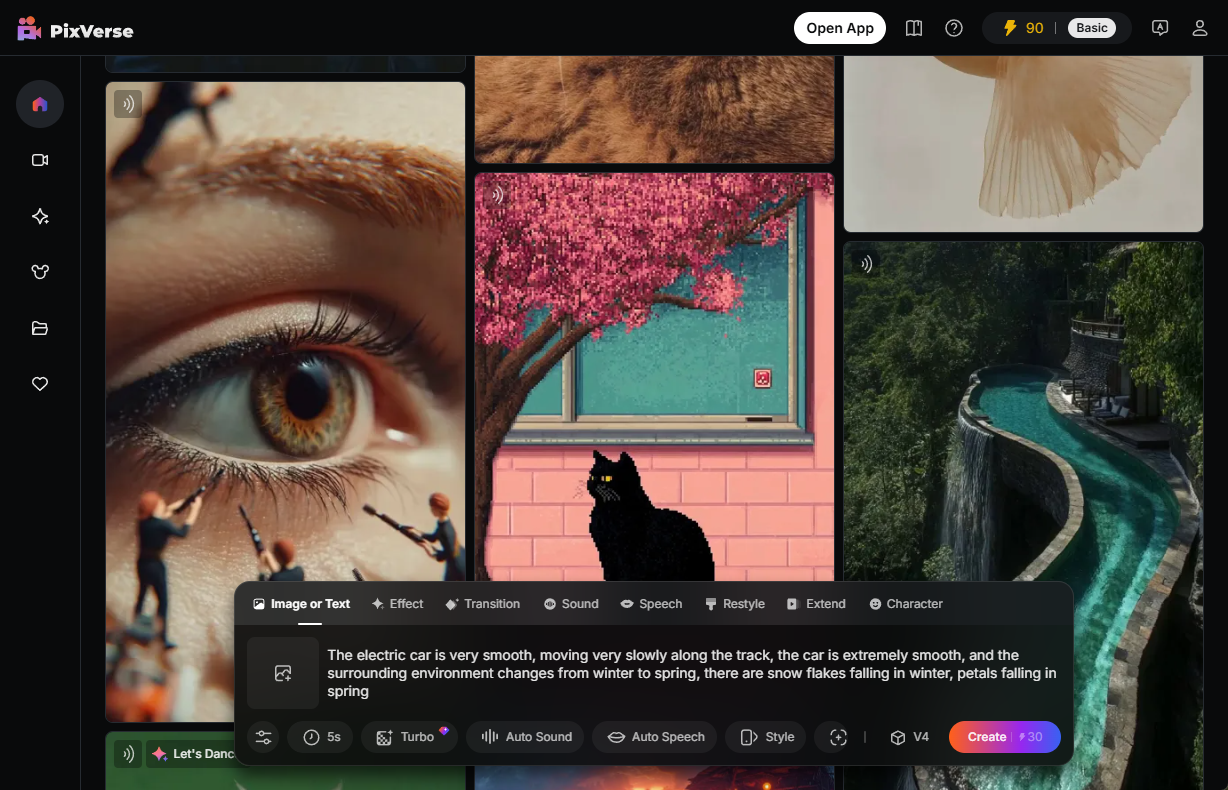Click into the prompt text field
Viewport: 1228px width, 790px height.
point(692,673)
